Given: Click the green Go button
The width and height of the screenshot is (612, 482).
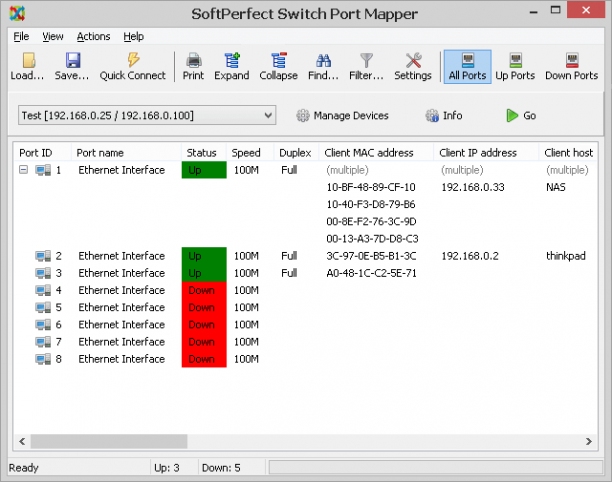Looking at the screenshot, I should [x=521, y=116].
